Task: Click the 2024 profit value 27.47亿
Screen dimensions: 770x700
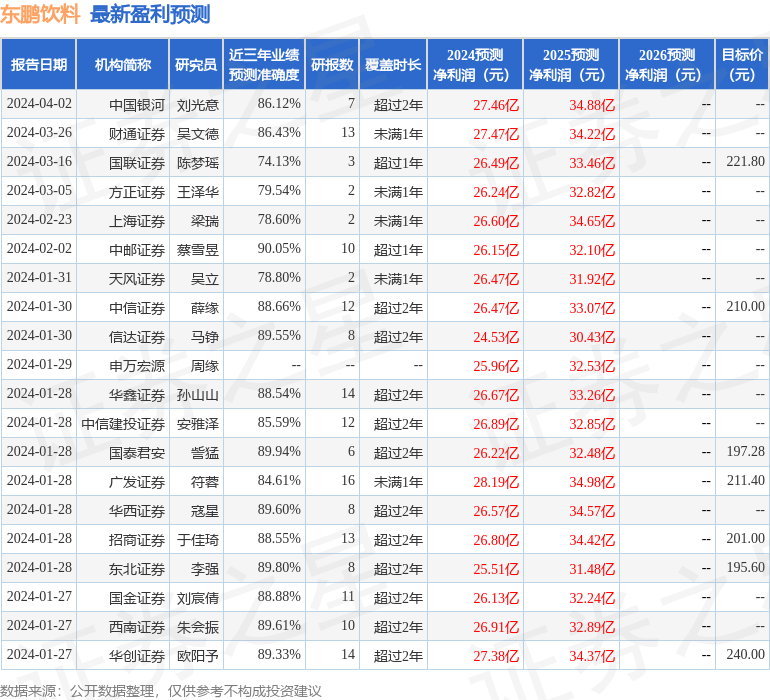Action: (x=496, y=134)
